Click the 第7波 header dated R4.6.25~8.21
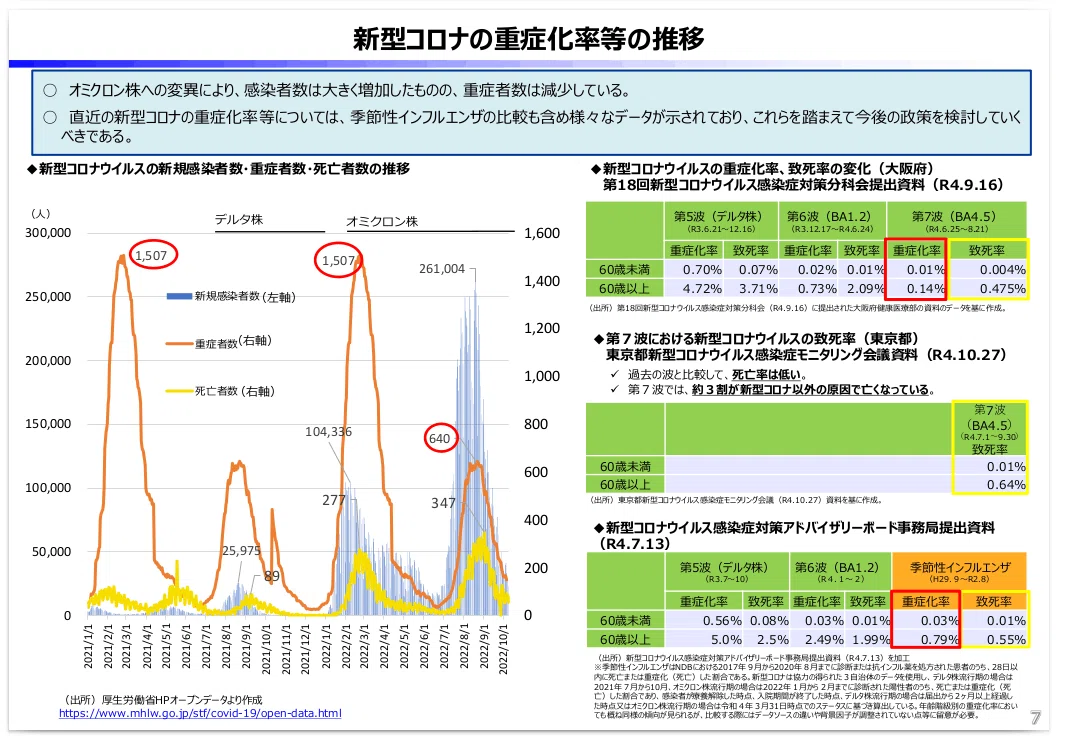1065x741 pixels. click(956, 221)
